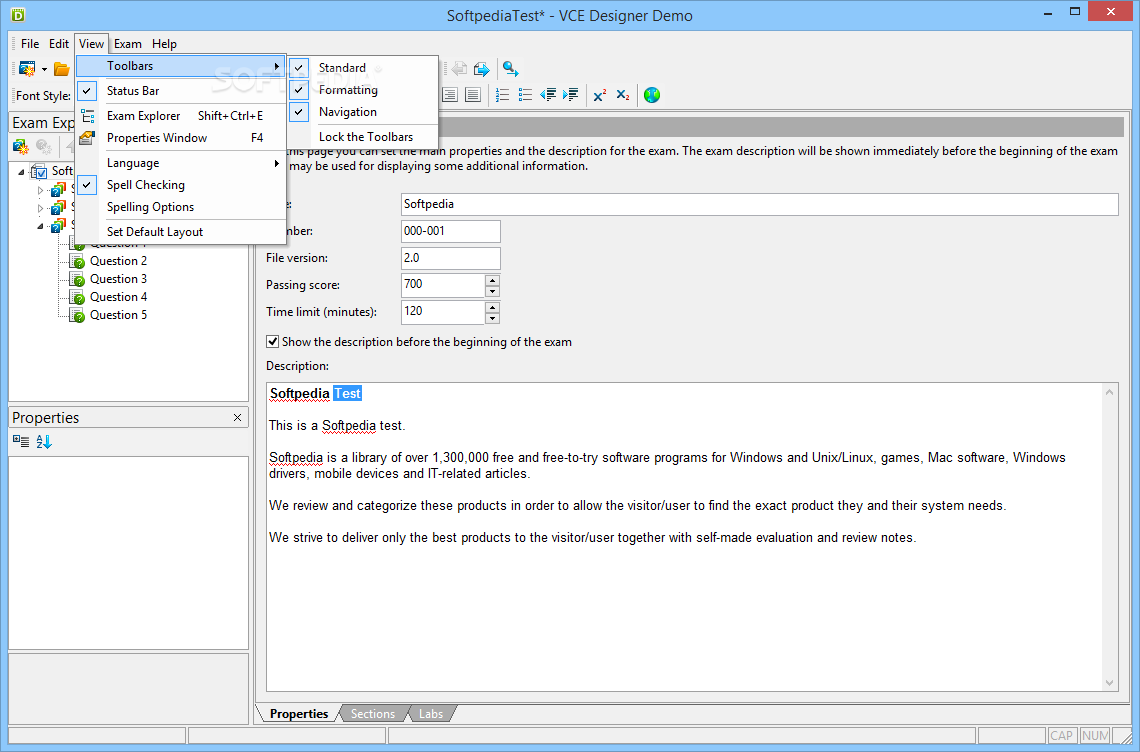Viewport: 1140px width, 752px height.
Task: Open Spelling Options
Action: [x=150, y=207]
